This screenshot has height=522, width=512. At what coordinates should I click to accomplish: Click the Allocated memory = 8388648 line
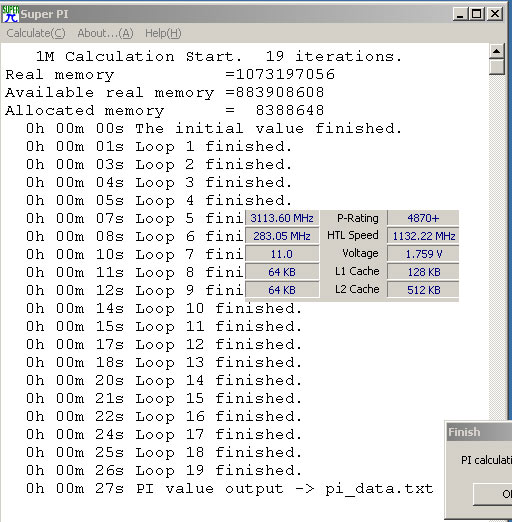tap(165, 111)
